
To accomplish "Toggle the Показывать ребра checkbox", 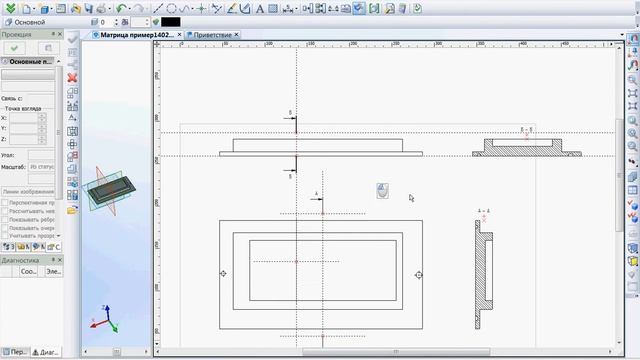I will 5,220.
